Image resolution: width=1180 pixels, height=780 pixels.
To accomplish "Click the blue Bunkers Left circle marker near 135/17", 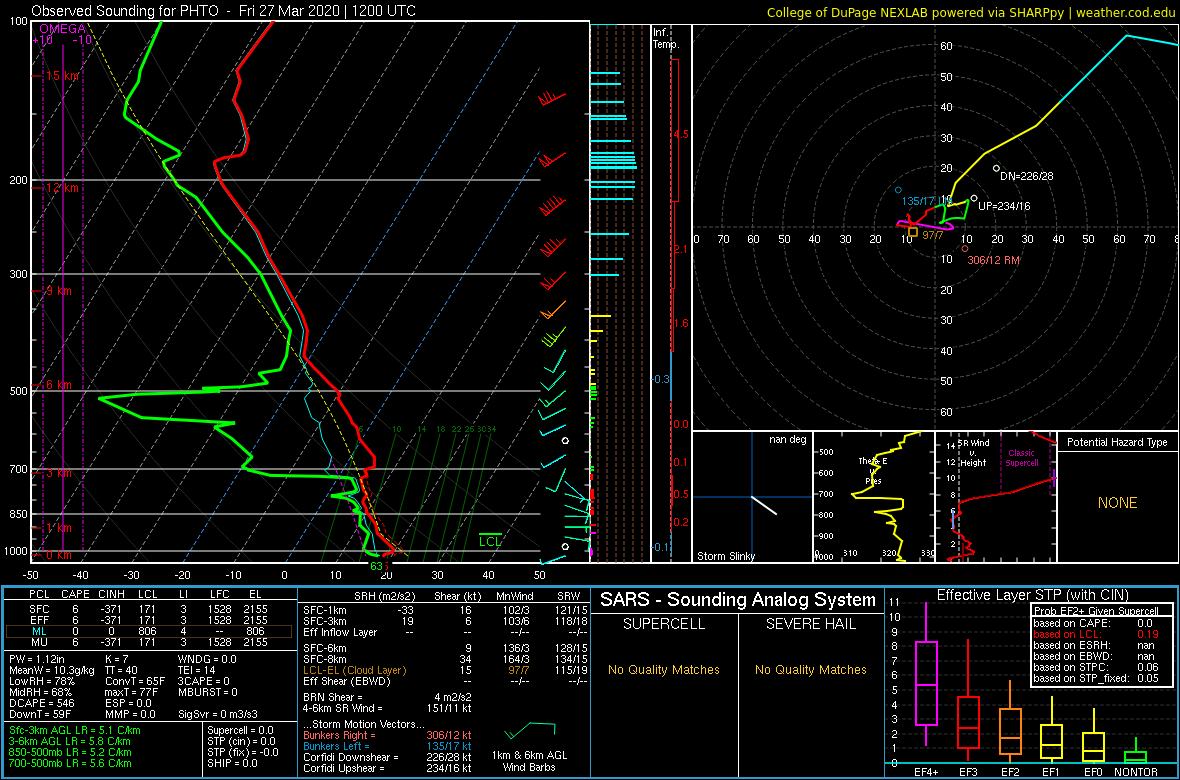I will [898, 190].
